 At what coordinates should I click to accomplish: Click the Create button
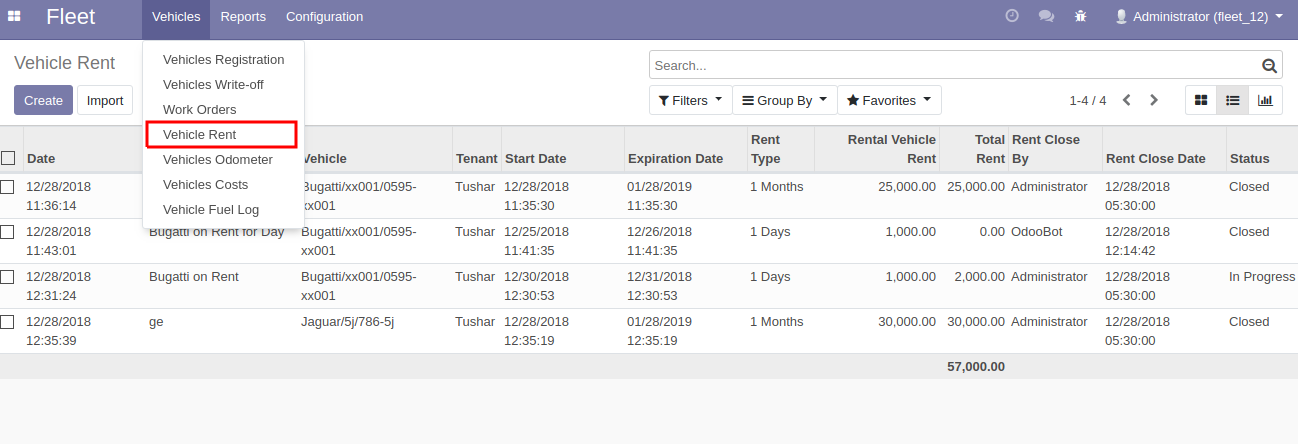click(x=43, y=100)
